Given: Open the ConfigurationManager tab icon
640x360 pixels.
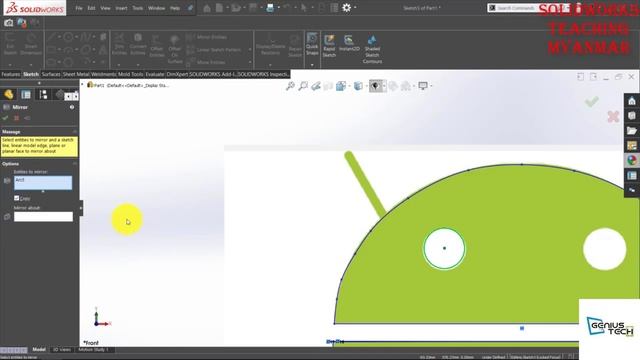Looking at the screenshot, I should [x=43, y=95].
